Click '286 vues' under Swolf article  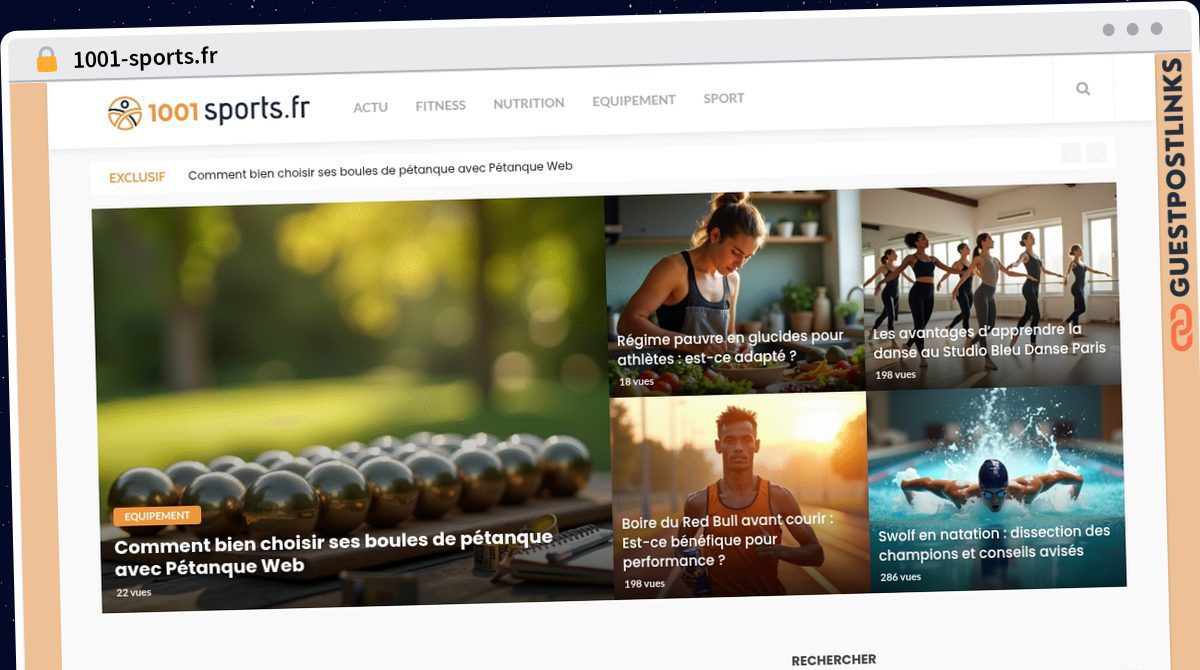pos(901,577)
